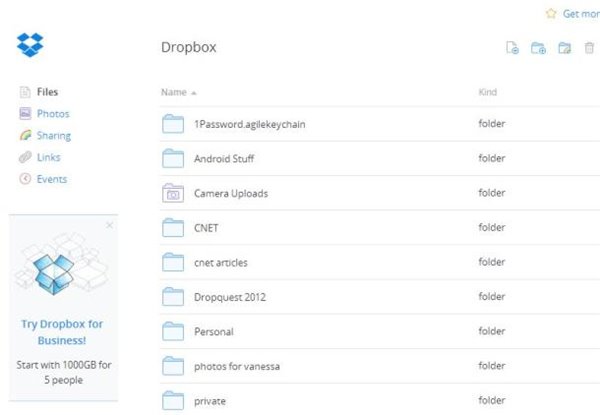Open the Camera Uploads folder icon

(173, 193)
